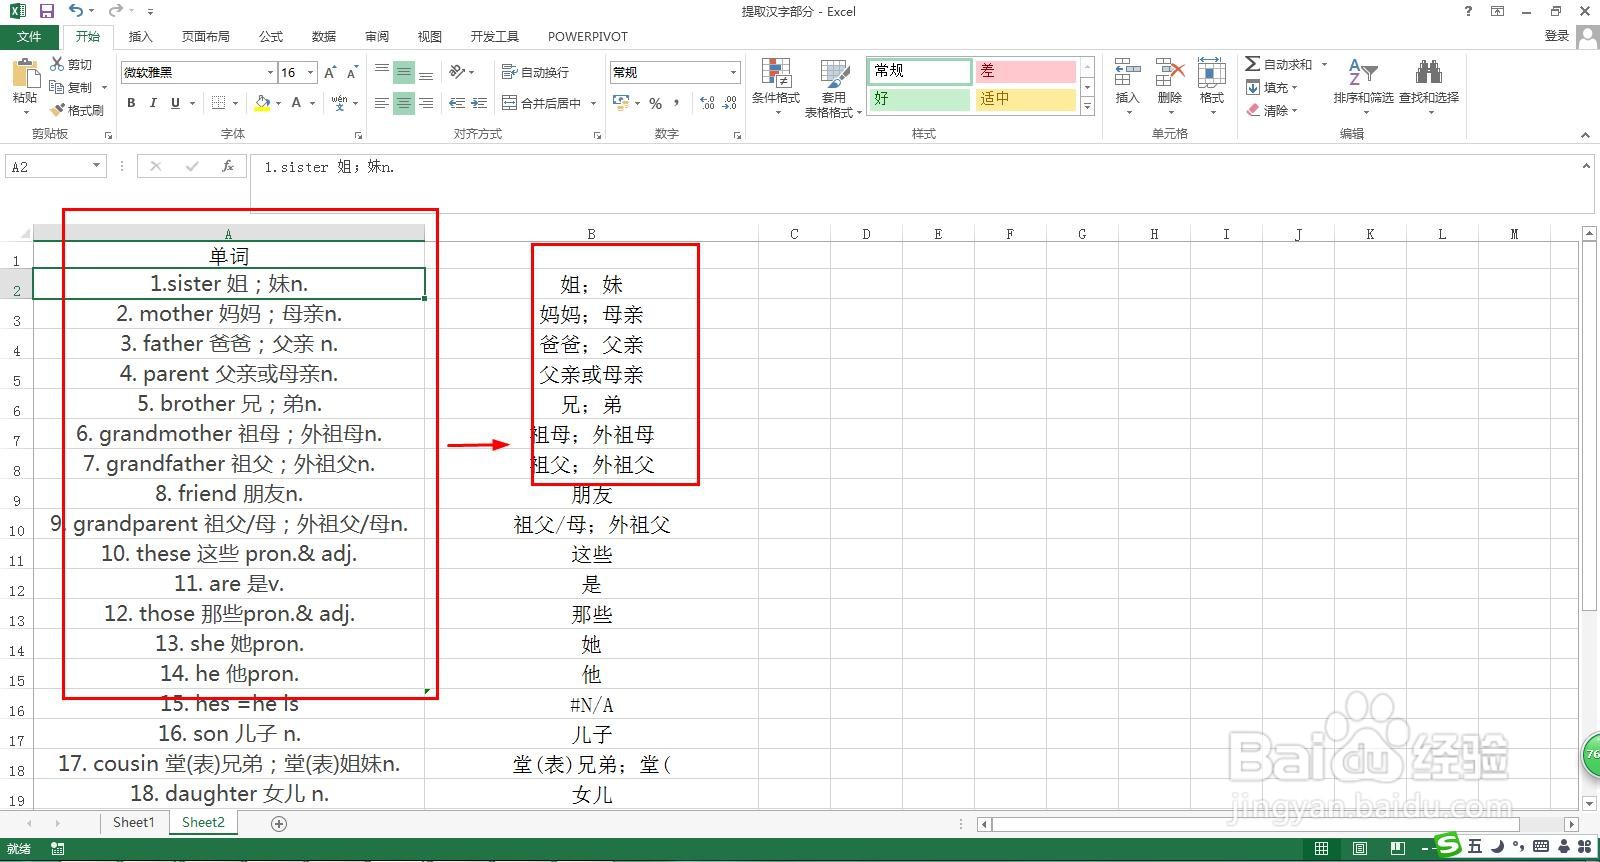
Task: Click the fx insert function button
Action: pos(228,166)
